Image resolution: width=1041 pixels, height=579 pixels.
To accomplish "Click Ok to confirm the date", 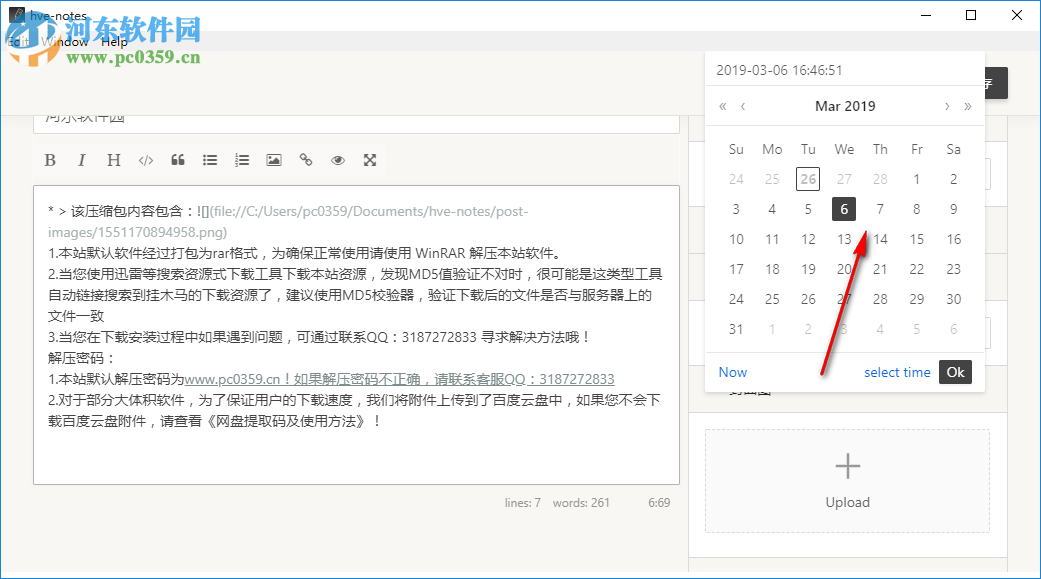I will [x=954, y=371].
